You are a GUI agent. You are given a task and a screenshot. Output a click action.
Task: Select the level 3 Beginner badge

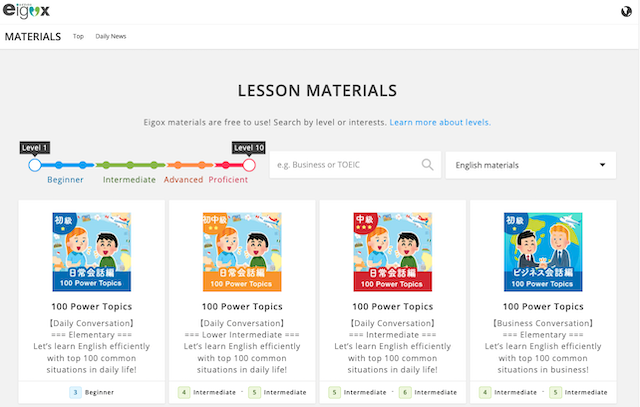75,392
